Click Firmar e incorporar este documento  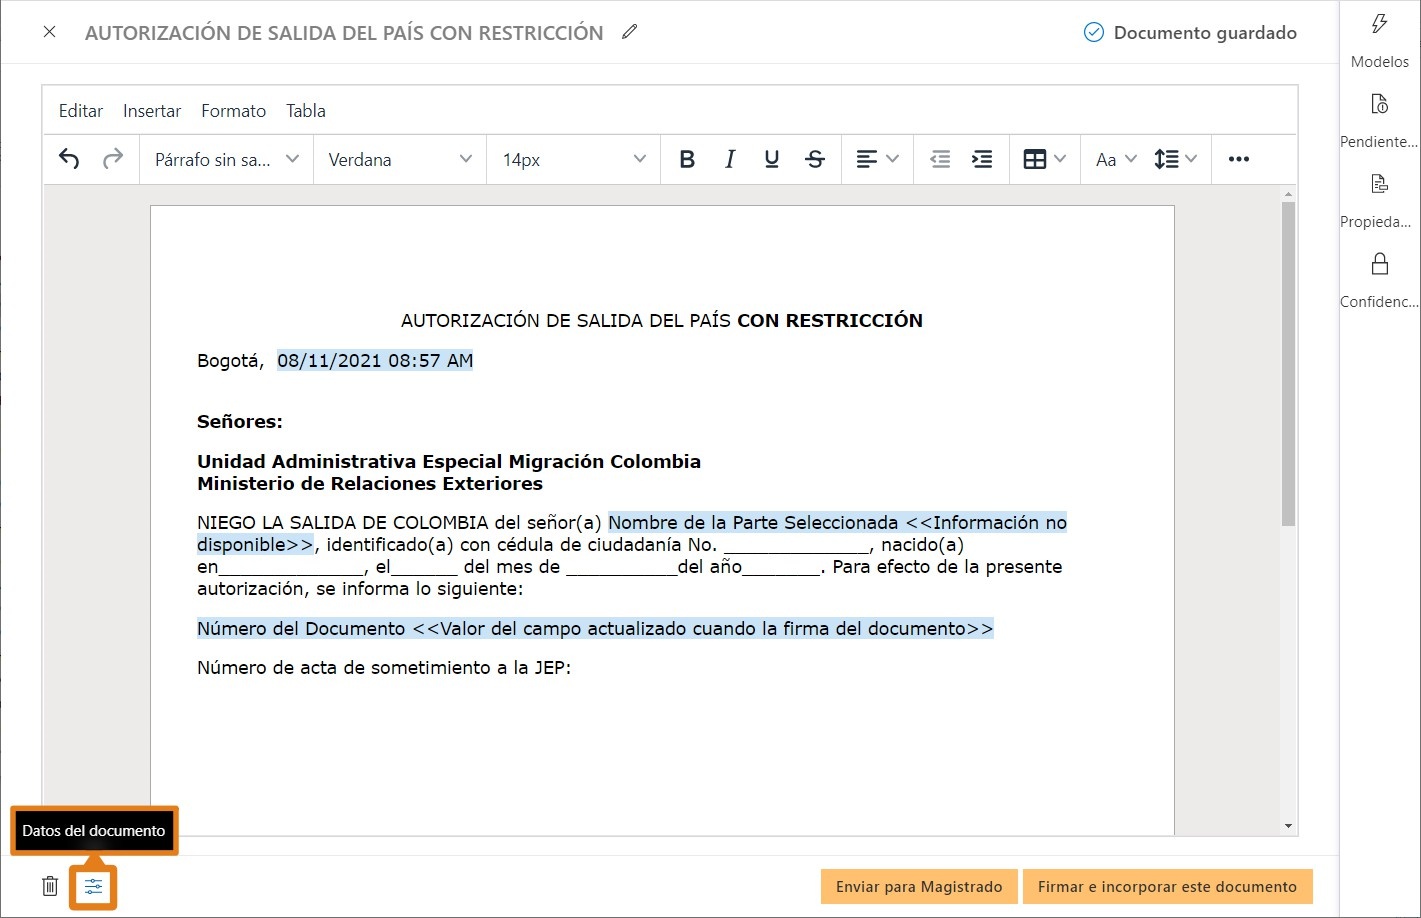click(1167, 887)
